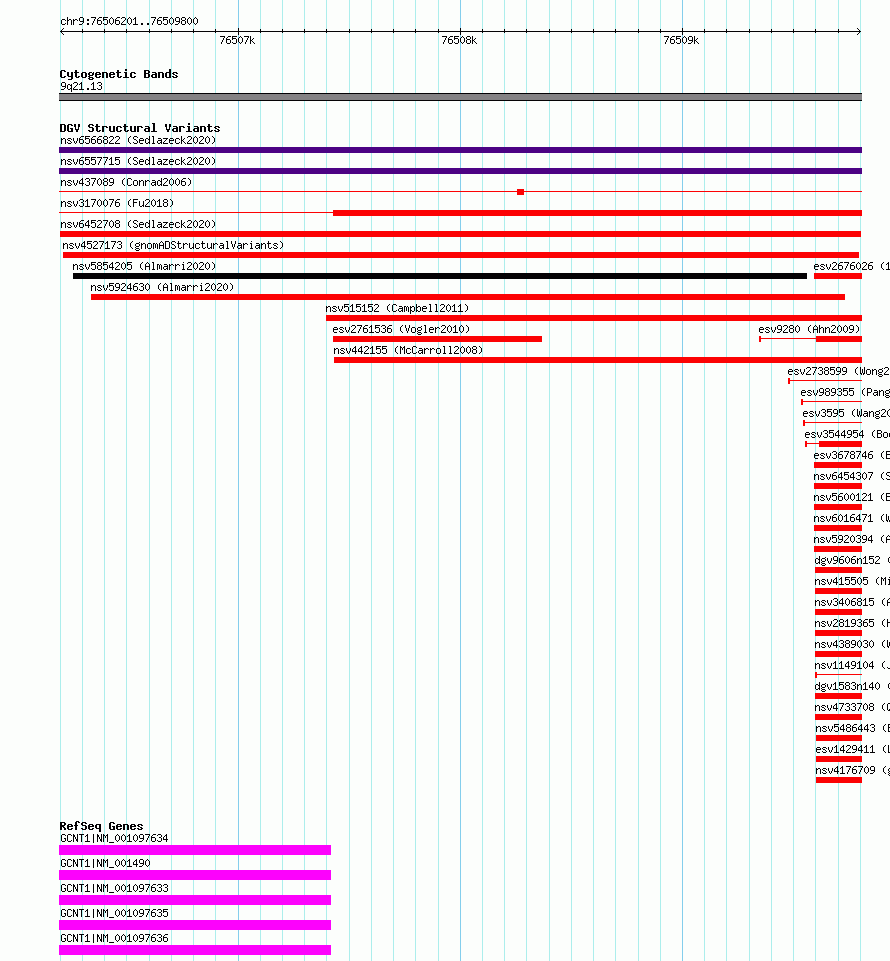This screenshot has height=961, width=890.
Task: Open variant nsv4733708 label
Action: click(852, 707)
